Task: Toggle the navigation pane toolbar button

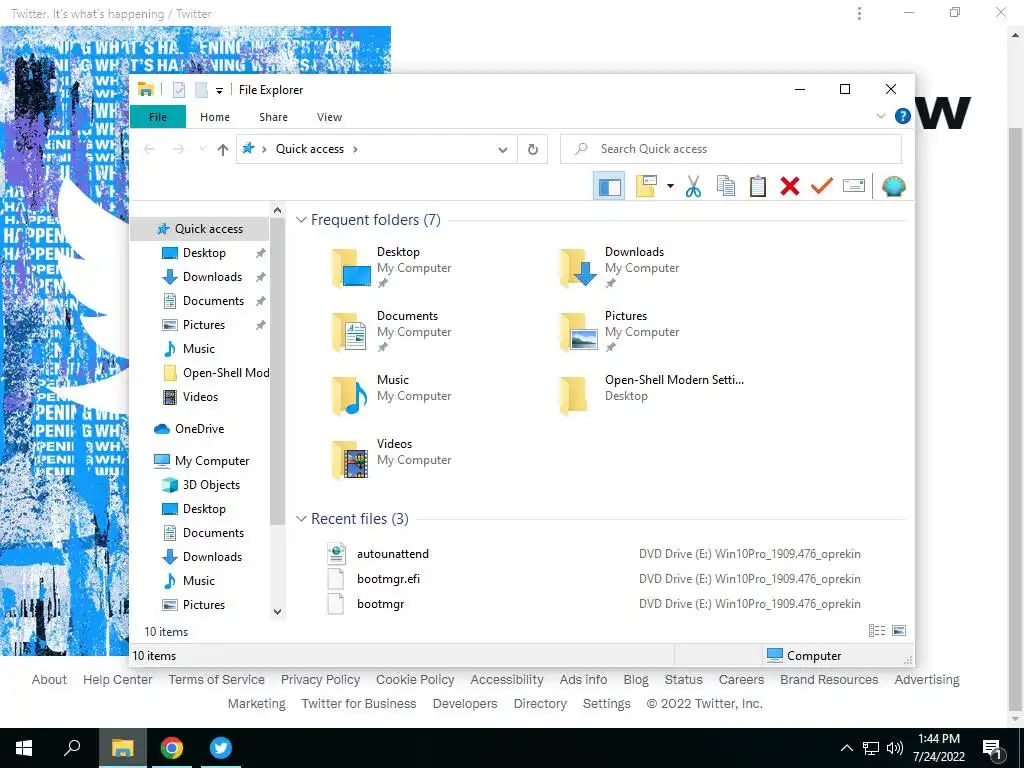Action: point(609,187)
